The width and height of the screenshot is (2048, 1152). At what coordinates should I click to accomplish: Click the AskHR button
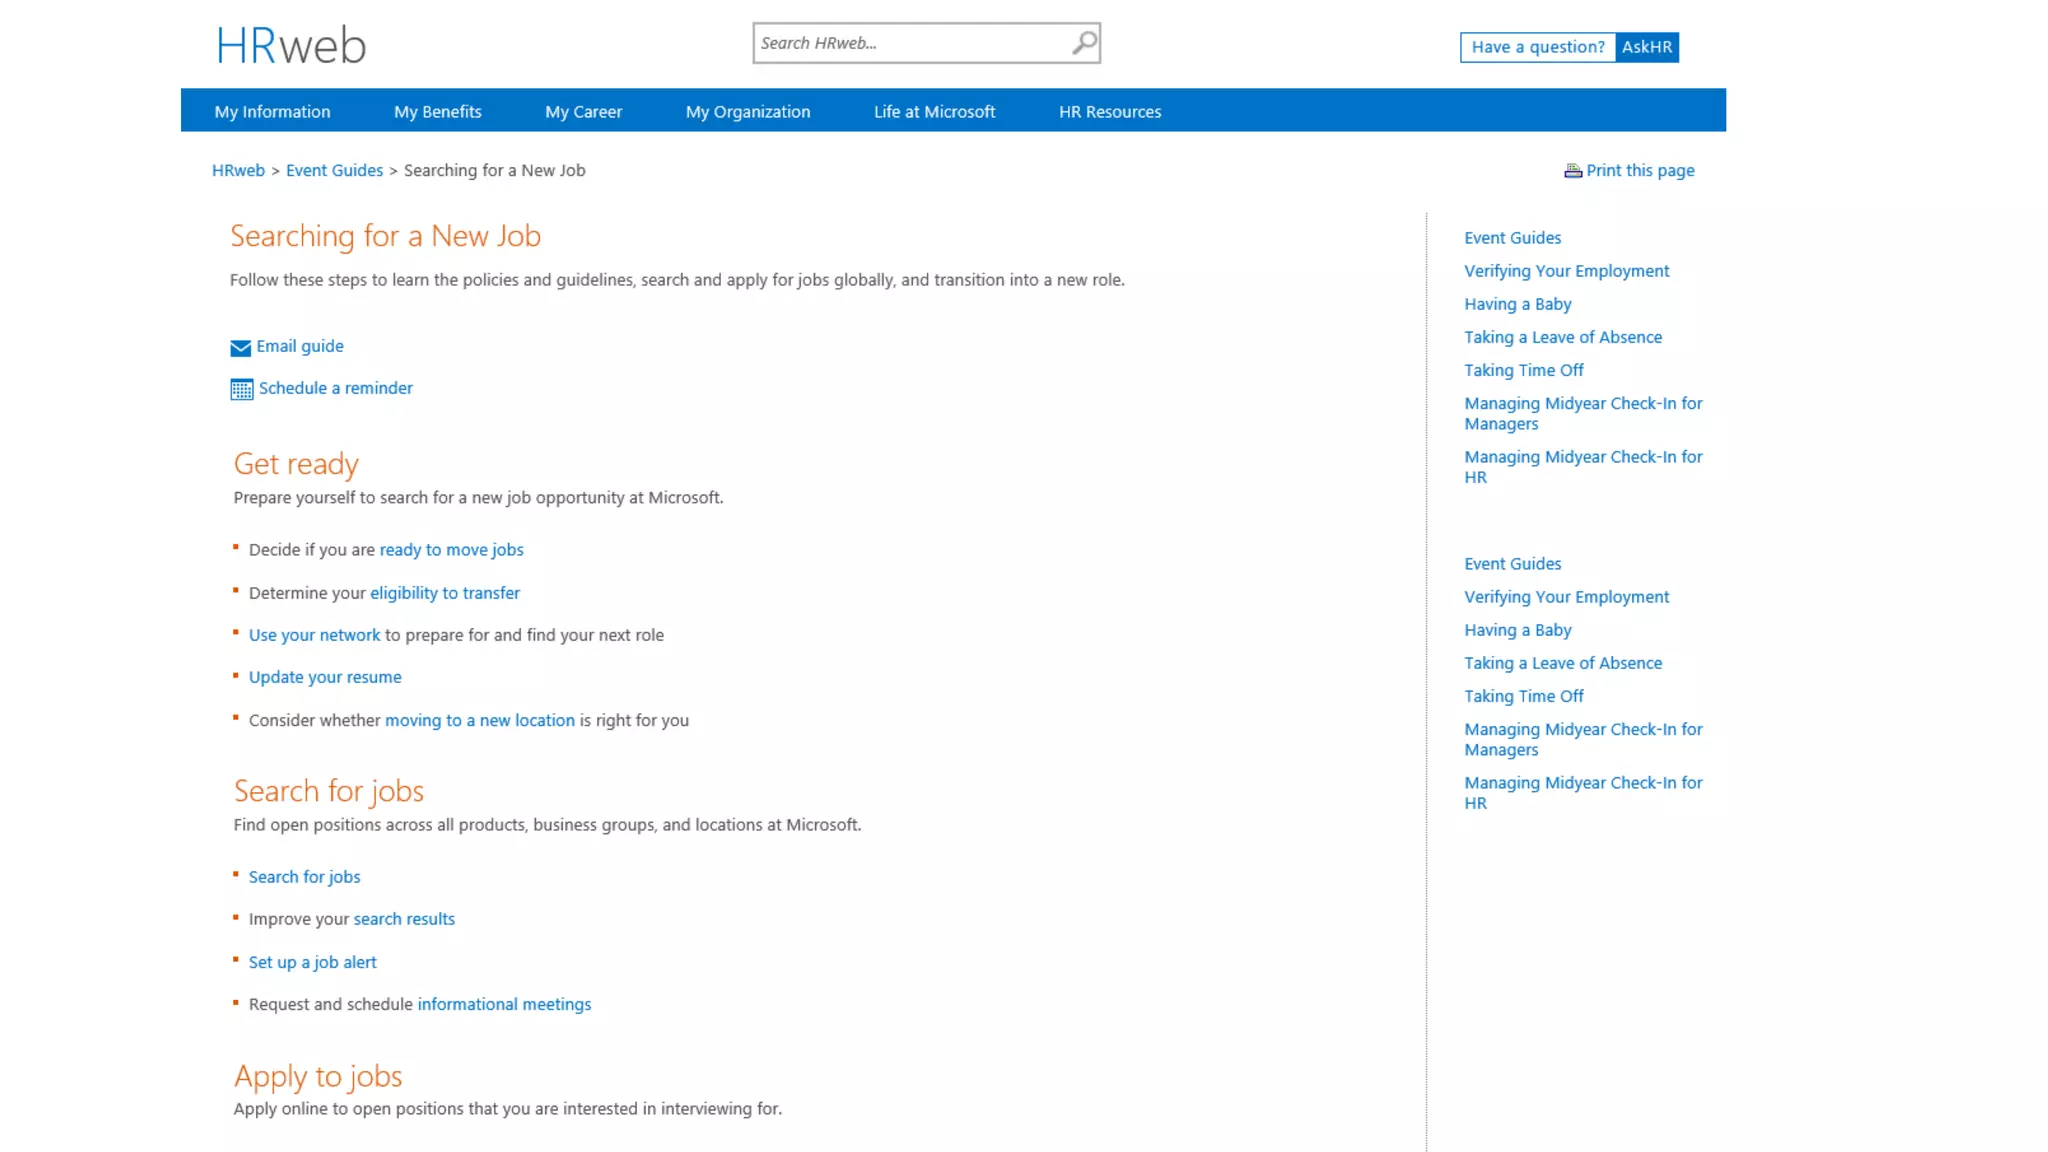pyautogui.click(x=1646, y=47)
